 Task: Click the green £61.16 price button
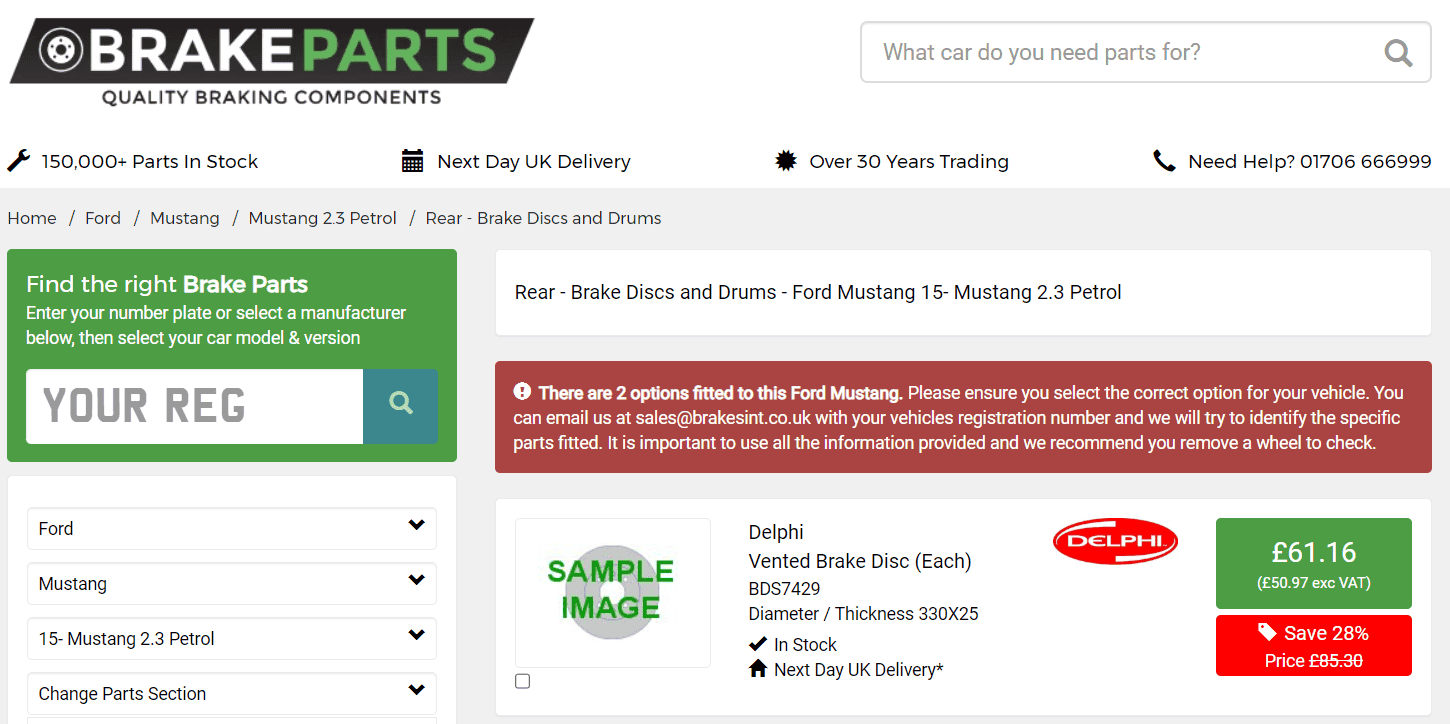coord(1314,563)
